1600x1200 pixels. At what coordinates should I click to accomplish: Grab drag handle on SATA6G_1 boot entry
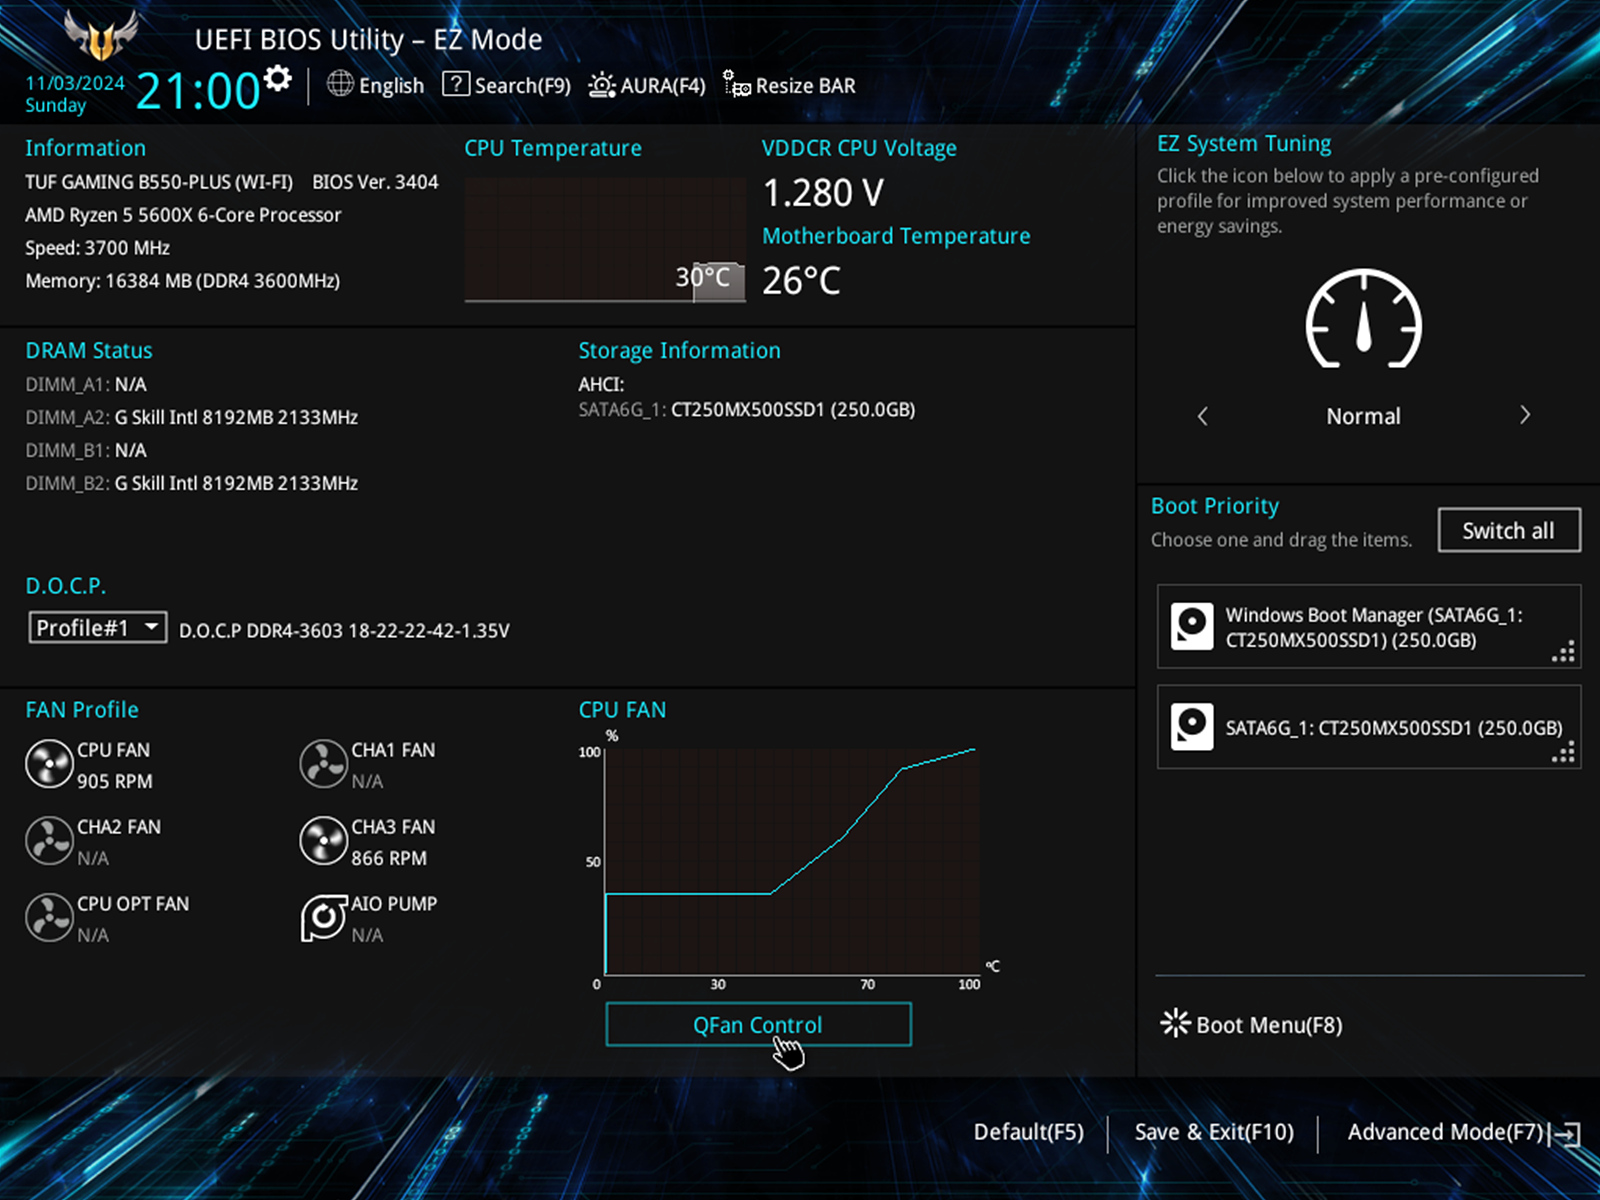(1564, 752)
